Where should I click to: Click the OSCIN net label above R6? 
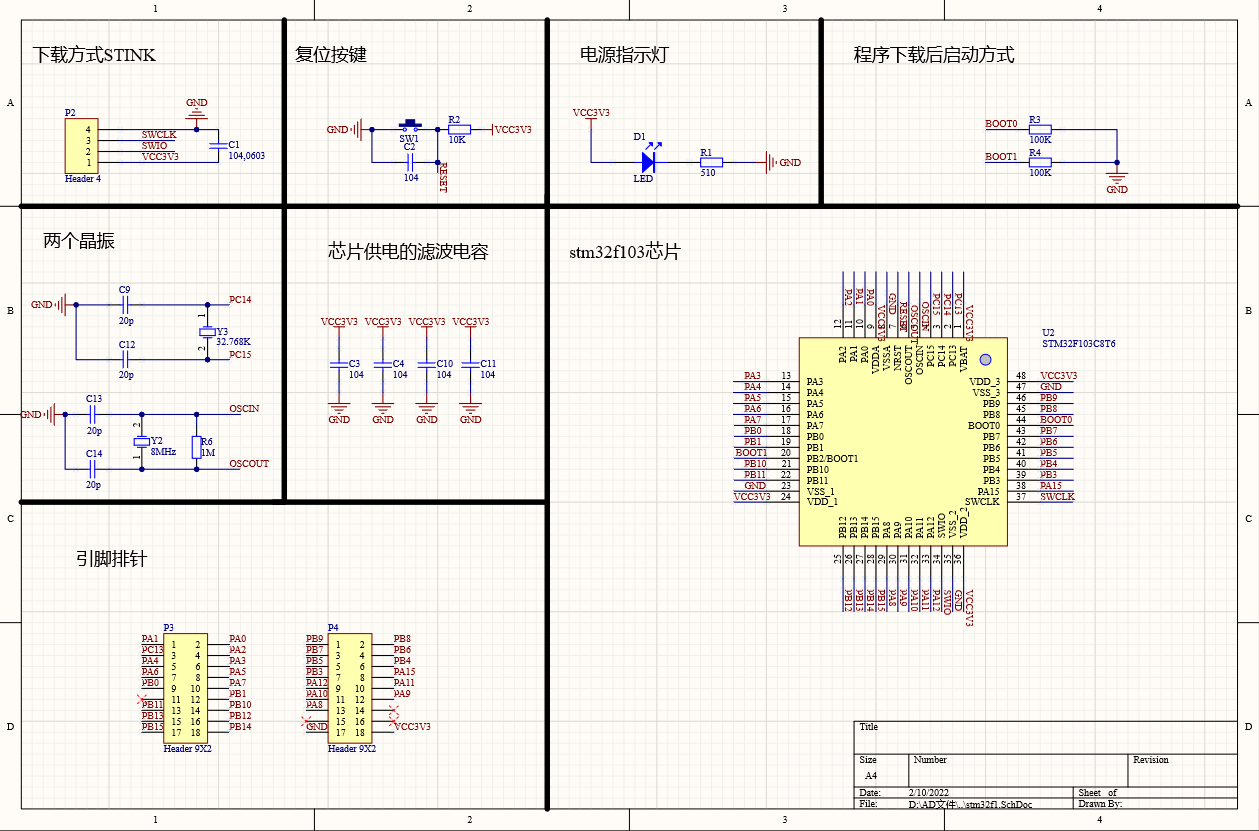[244, 408]
